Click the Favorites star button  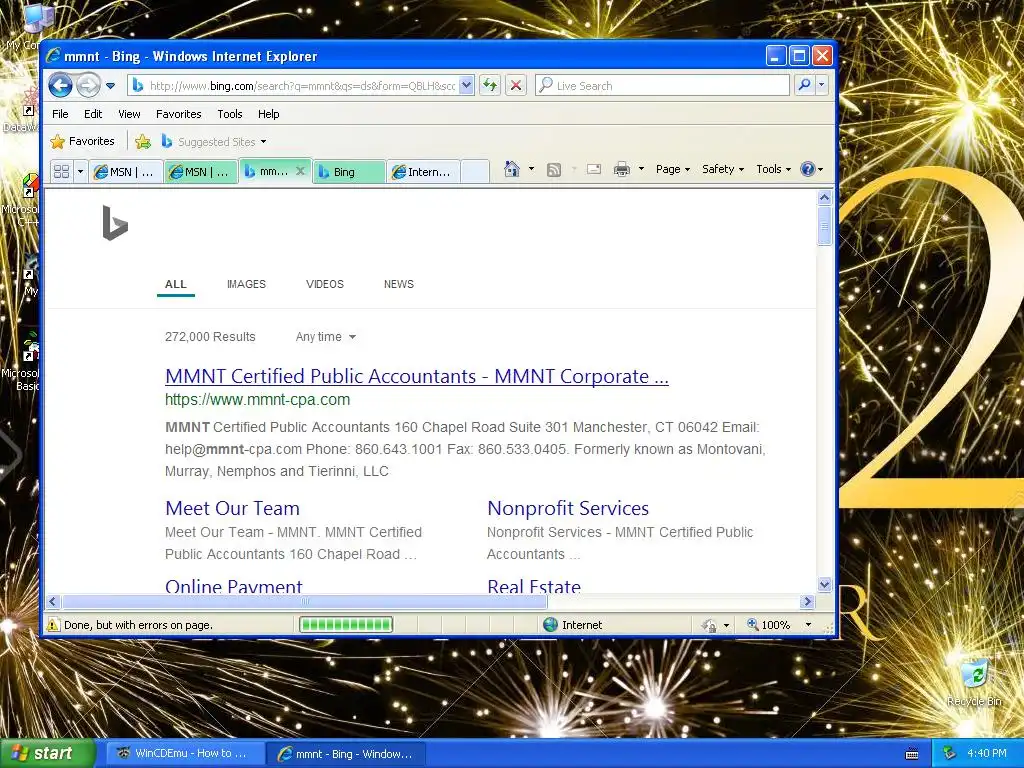82,141
